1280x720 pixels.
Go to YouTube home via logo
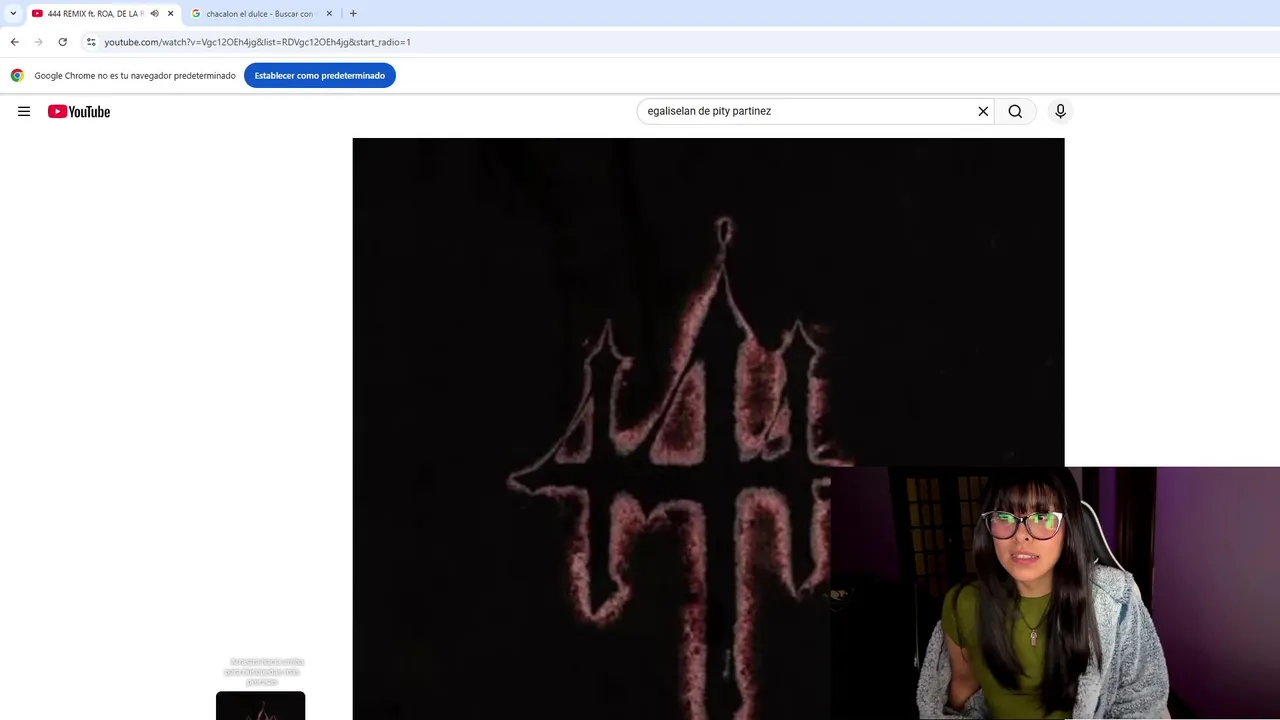[x=79, y=111]
